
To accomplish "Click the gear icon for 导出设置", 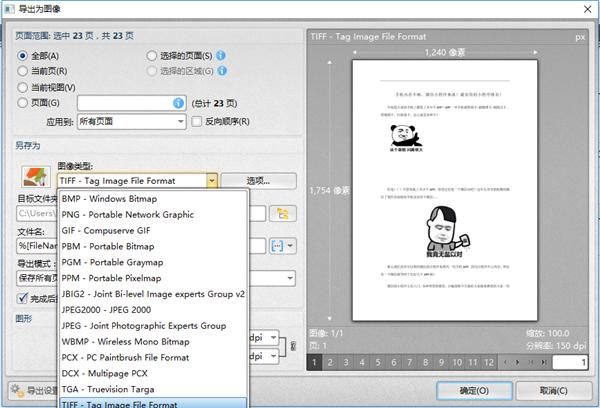I will pyautogui.click(x=17, y=390).
